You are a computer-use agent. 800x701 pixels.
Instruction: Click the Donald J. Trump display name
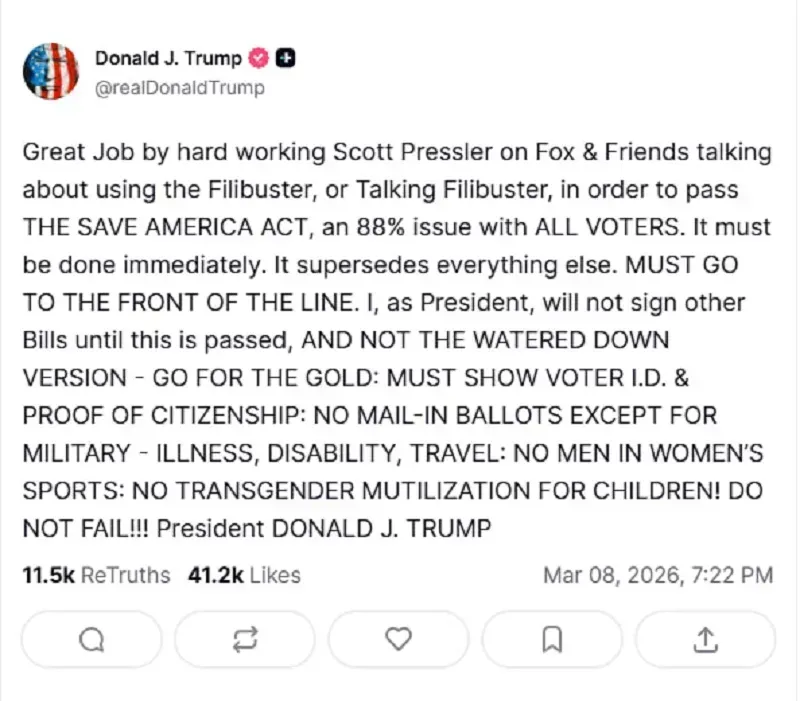169,58
